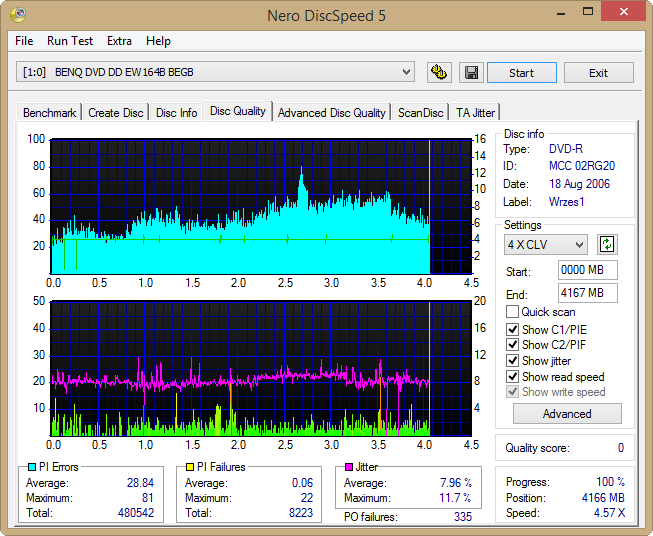The height and width of the screenshot is (536, 653).
Task: Click the label value Wrzes1
Action: click(567, 202)
